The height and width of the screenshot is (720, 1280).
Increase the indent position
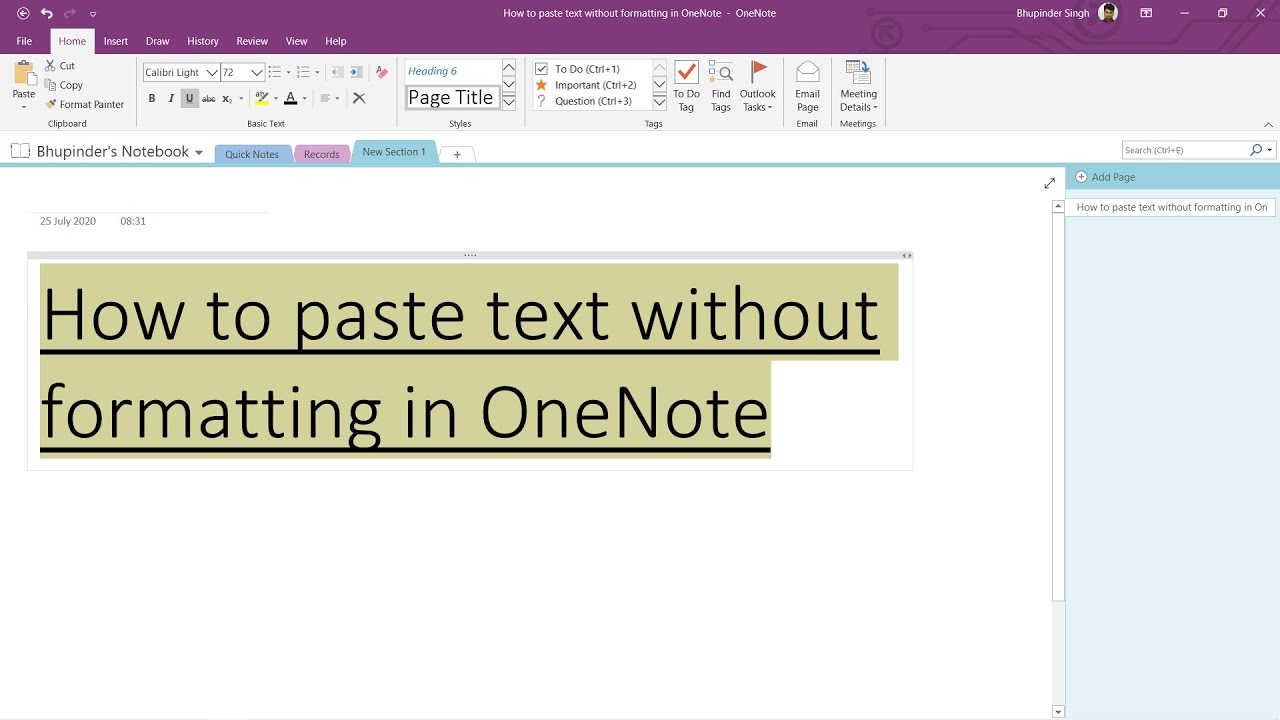(x=356, y=72)
